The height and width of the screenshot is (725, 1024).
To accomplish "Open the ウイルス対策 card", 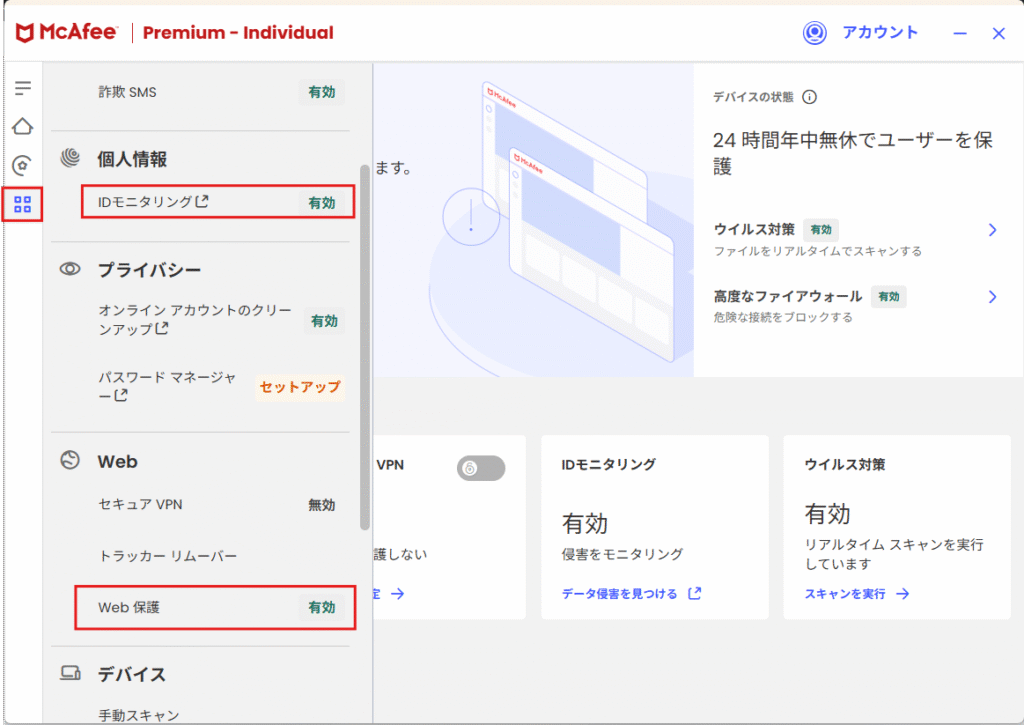I will point(897,528).
